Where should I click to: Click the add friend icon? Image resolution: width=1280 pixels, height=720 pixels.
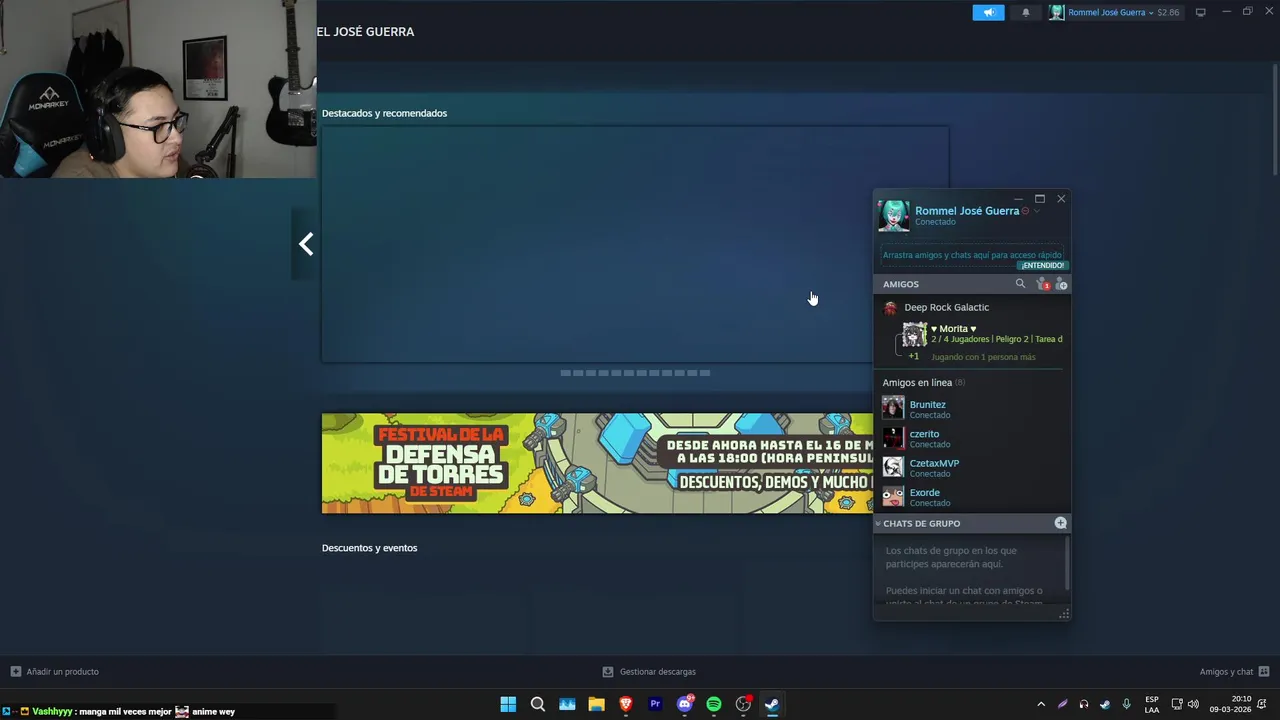pyautogui.click(x=1061, y=284)
